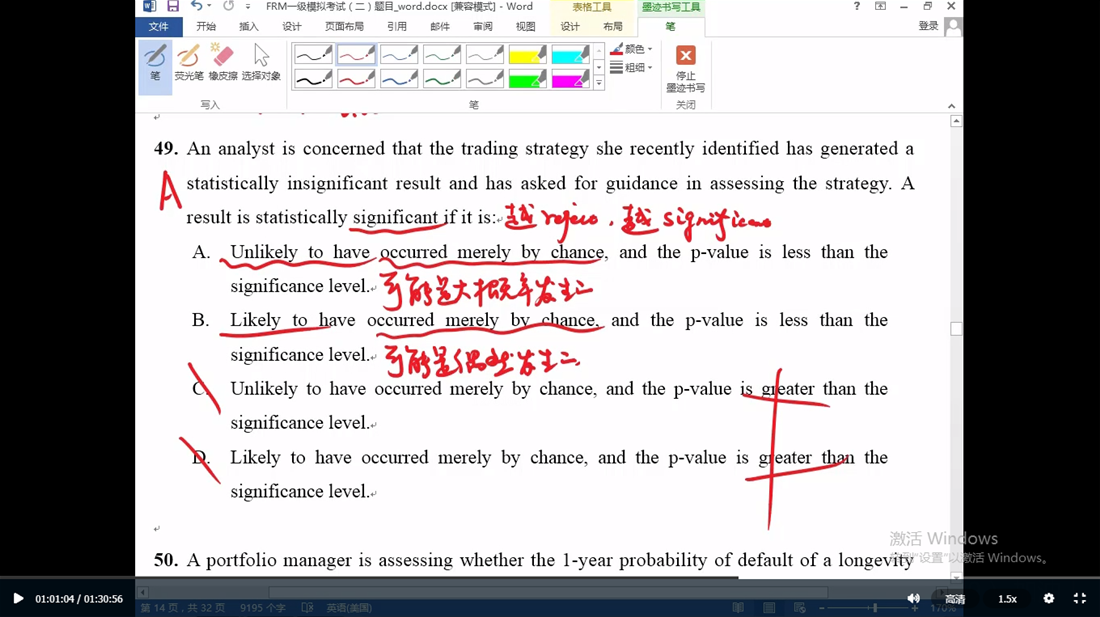Image resolution: width=1100 pixels, height=617 pixels.
Task: Click the vertical scrollbar up arrow
Action: (955, 121)
